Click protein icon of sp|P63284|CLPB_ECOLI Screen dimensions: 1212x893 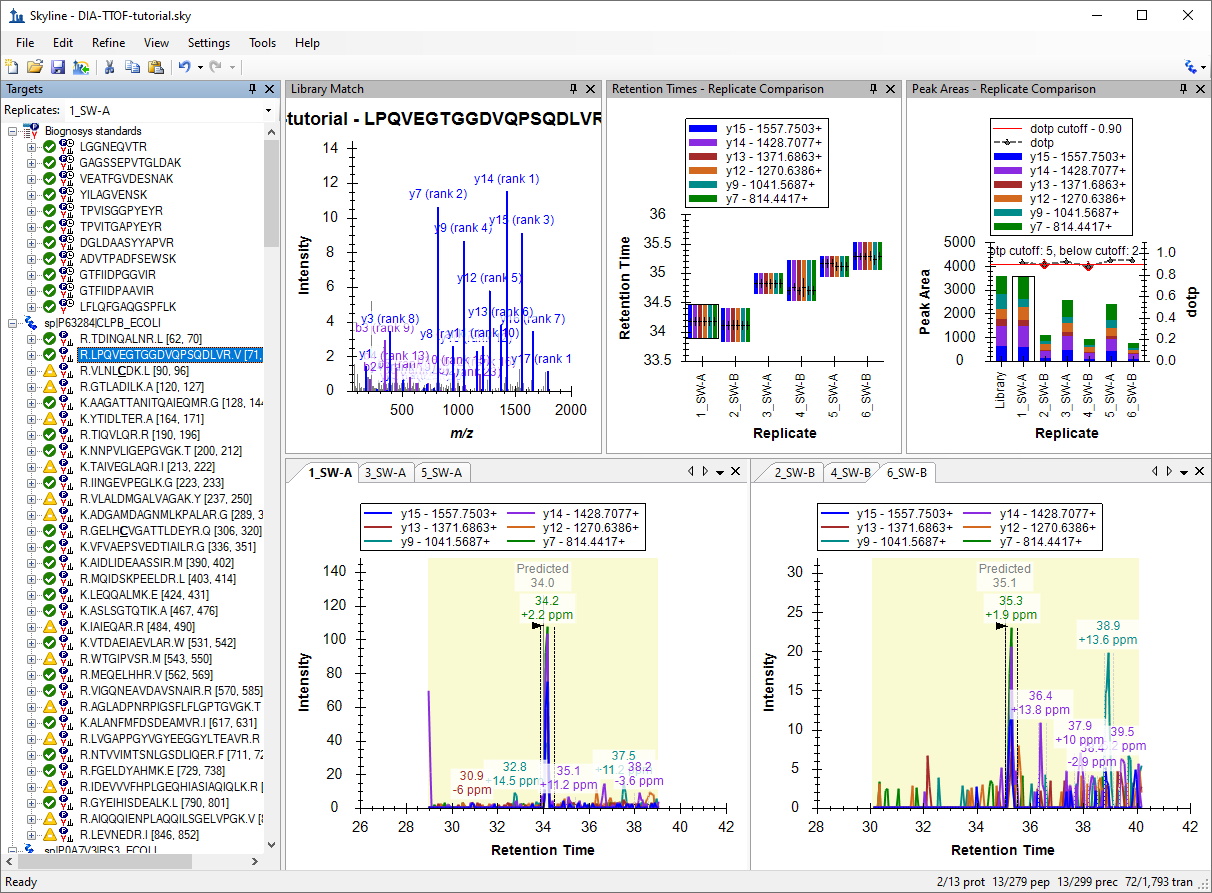coord(29,323)
